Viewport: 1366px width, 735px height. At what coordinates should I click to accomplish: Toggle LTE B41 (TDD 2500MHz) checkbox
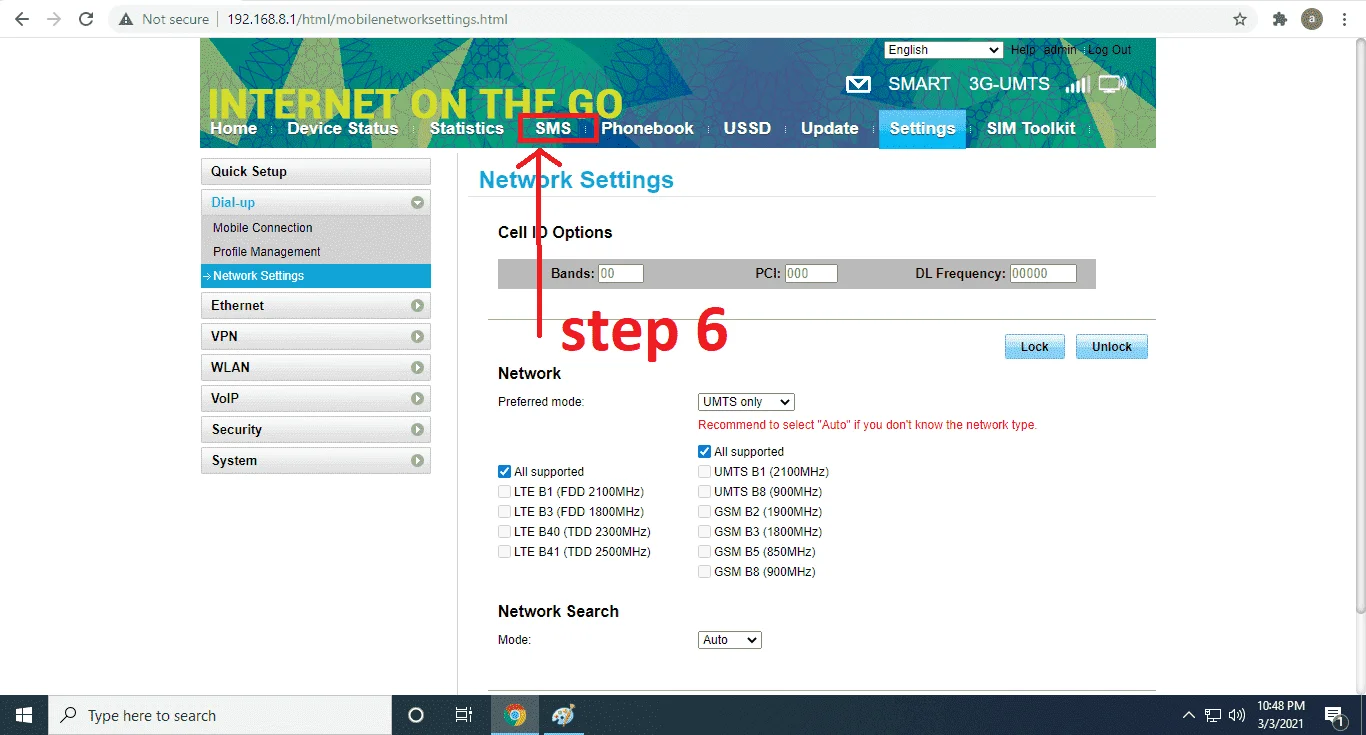point(505,552)
